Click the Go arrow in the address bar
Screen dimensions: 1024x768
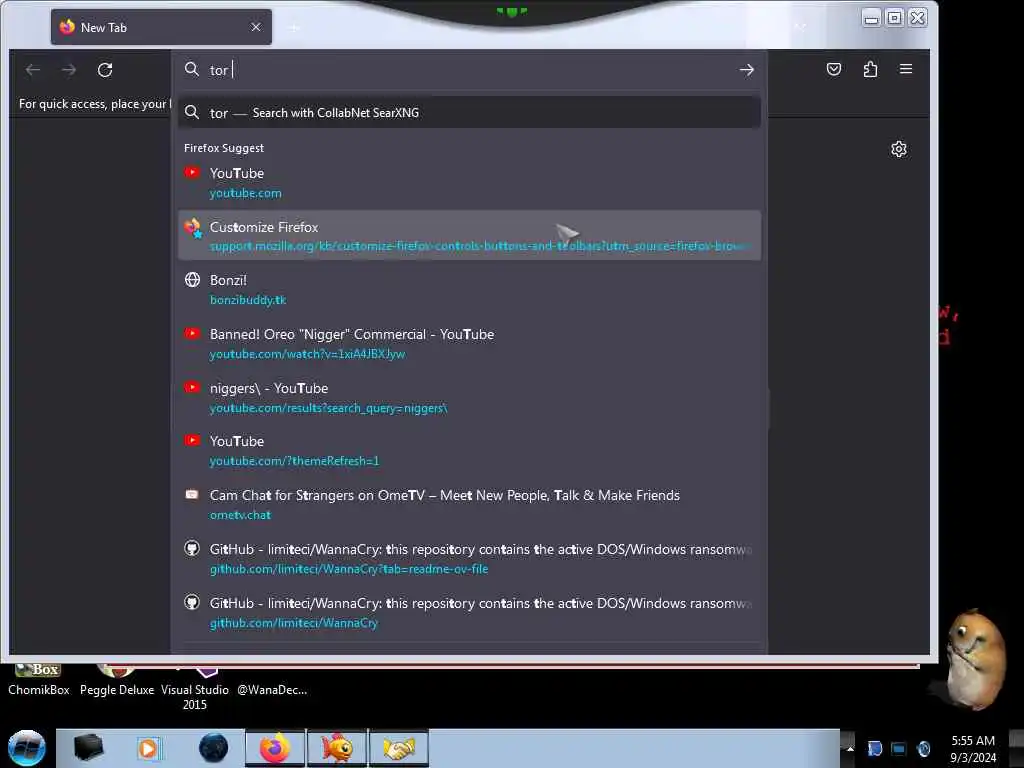coord(746,70)
